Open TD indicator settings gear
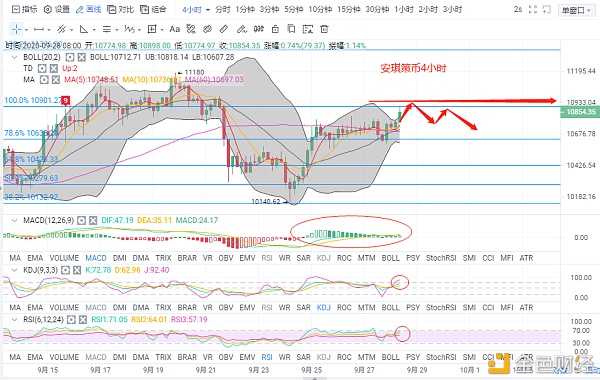Viewport: 600px width, 380px height. point(42,68)
